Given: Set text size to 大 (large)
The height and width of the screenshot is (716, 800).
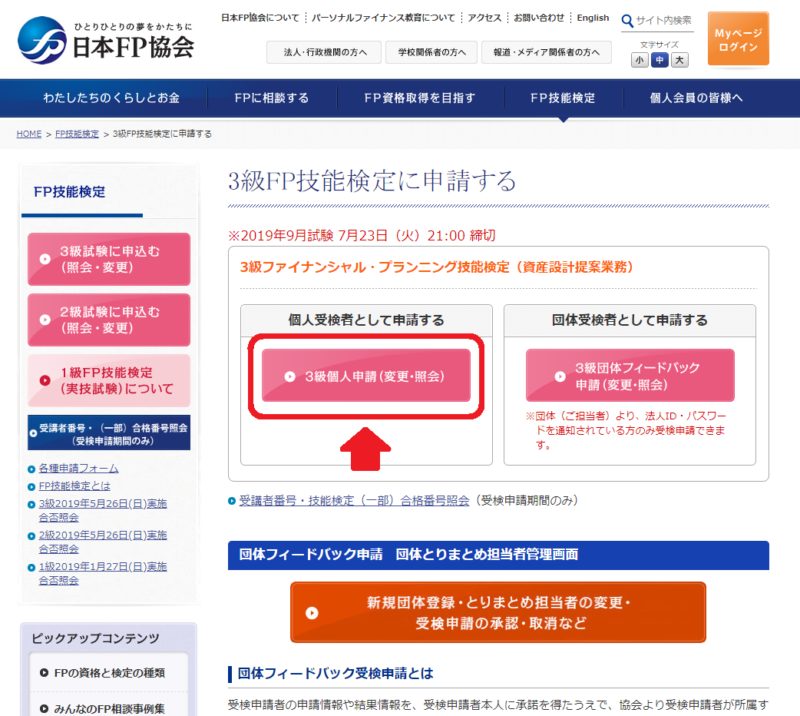Looking at the screenshot, I should (x=679, y=60).
